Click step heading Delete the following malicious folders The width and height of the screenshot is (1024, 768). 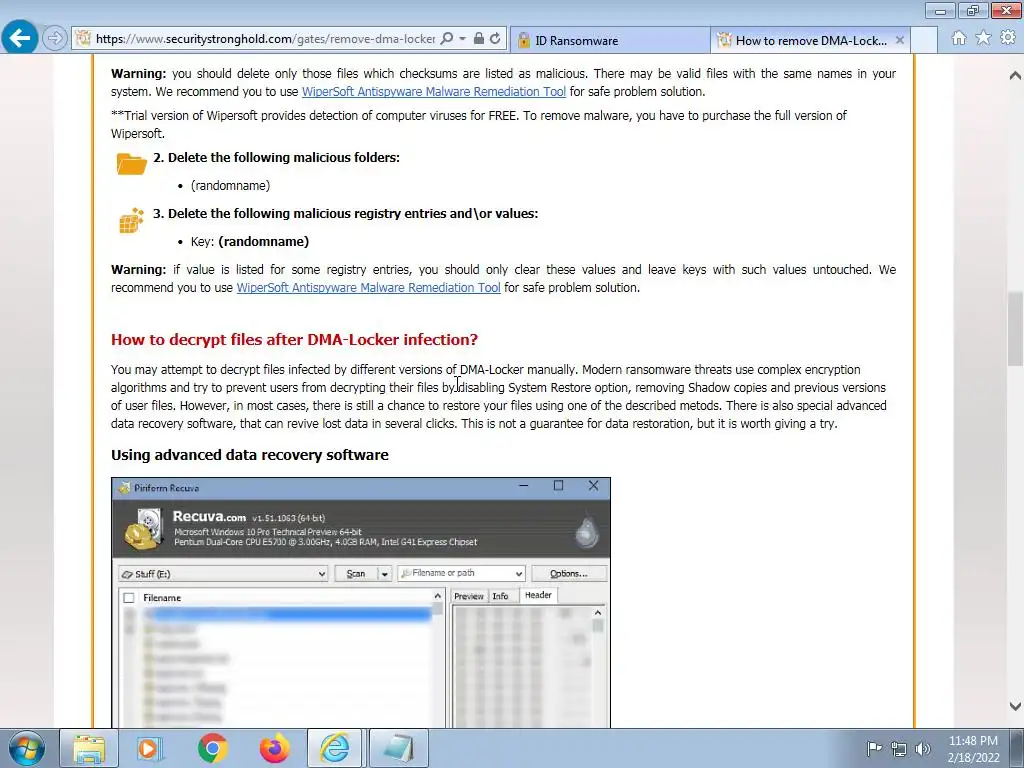[x=276, y=157]
